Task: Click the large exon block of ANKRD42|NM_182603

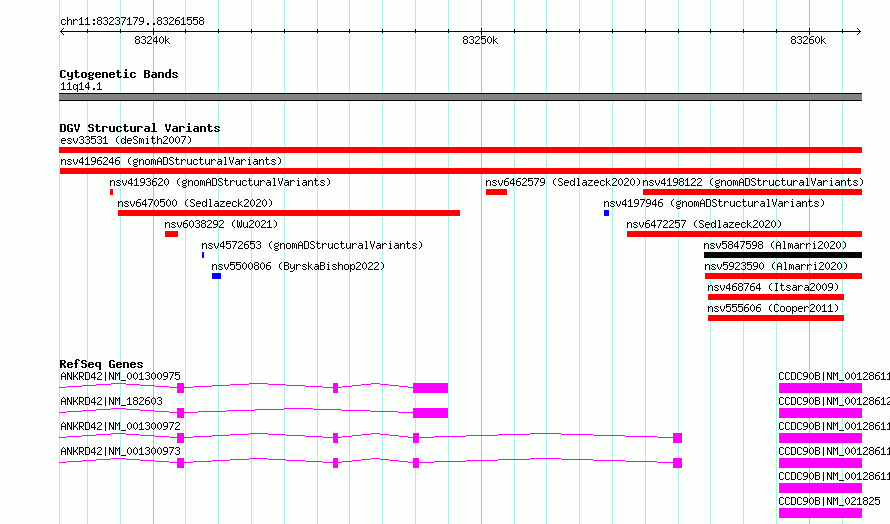Action: (430, 413)
